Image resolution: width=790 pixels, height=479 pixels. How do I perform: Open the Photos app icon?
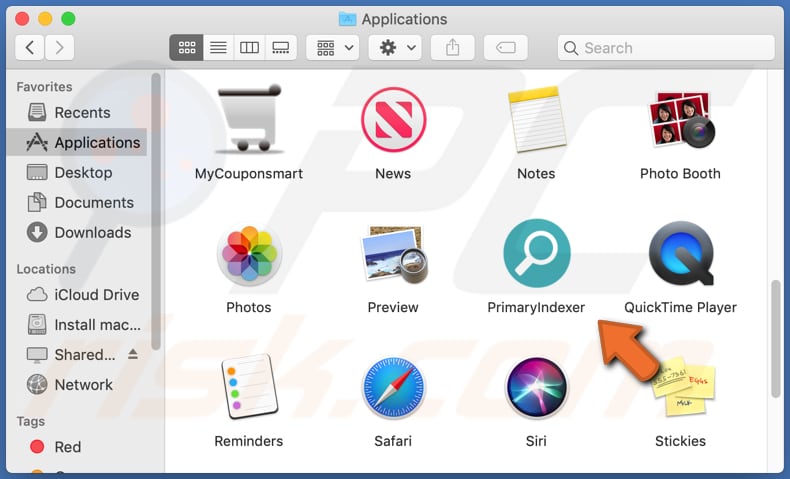click(x=248, y=255)
